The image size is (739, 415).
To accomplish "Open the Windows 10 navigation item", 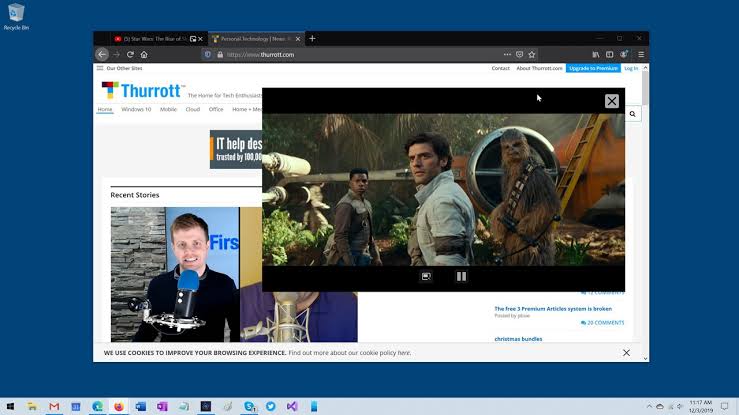I will (x=136, y=109).
